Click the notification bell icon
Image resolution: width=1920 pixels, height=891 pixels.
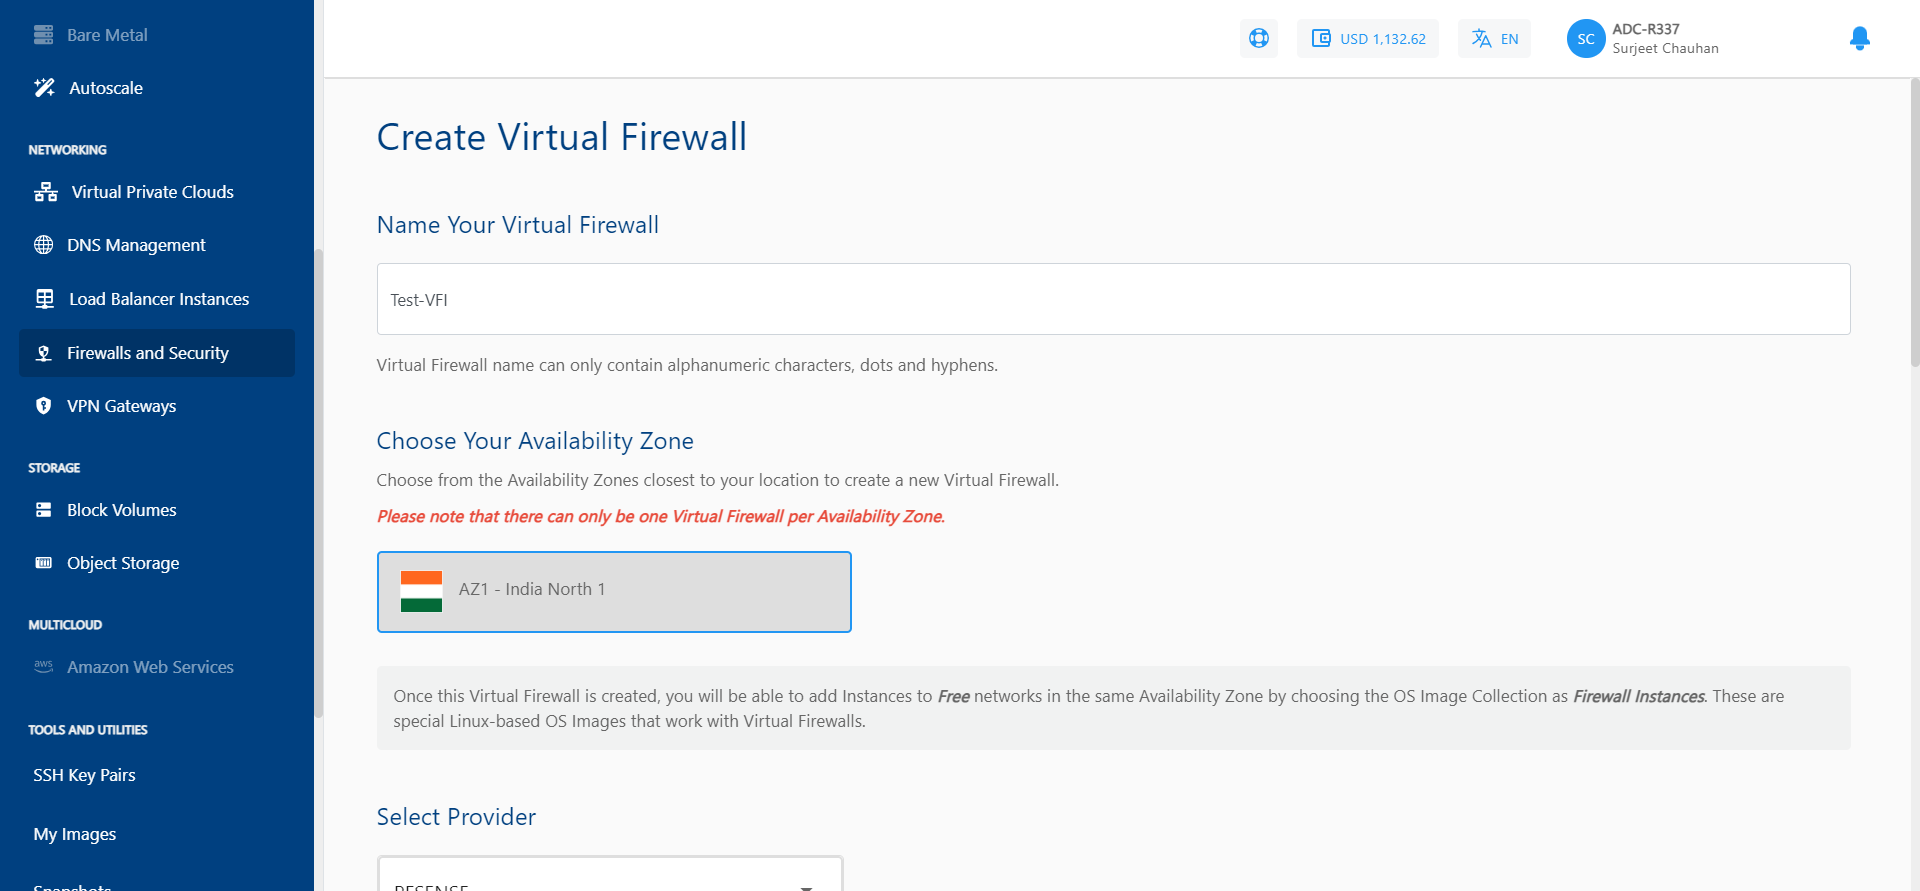(x=1859, y=38)
